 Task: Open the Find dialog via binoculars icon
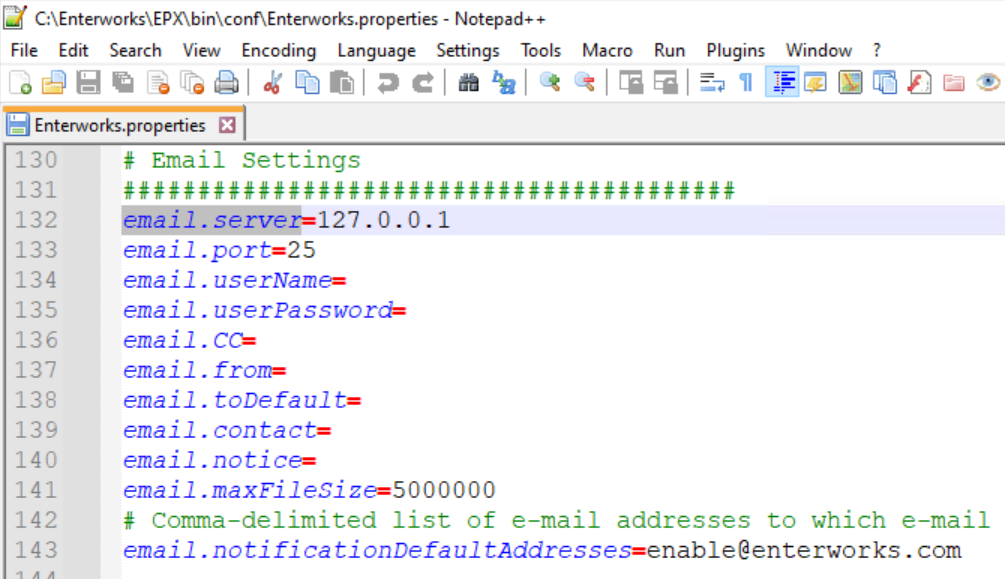468,82
